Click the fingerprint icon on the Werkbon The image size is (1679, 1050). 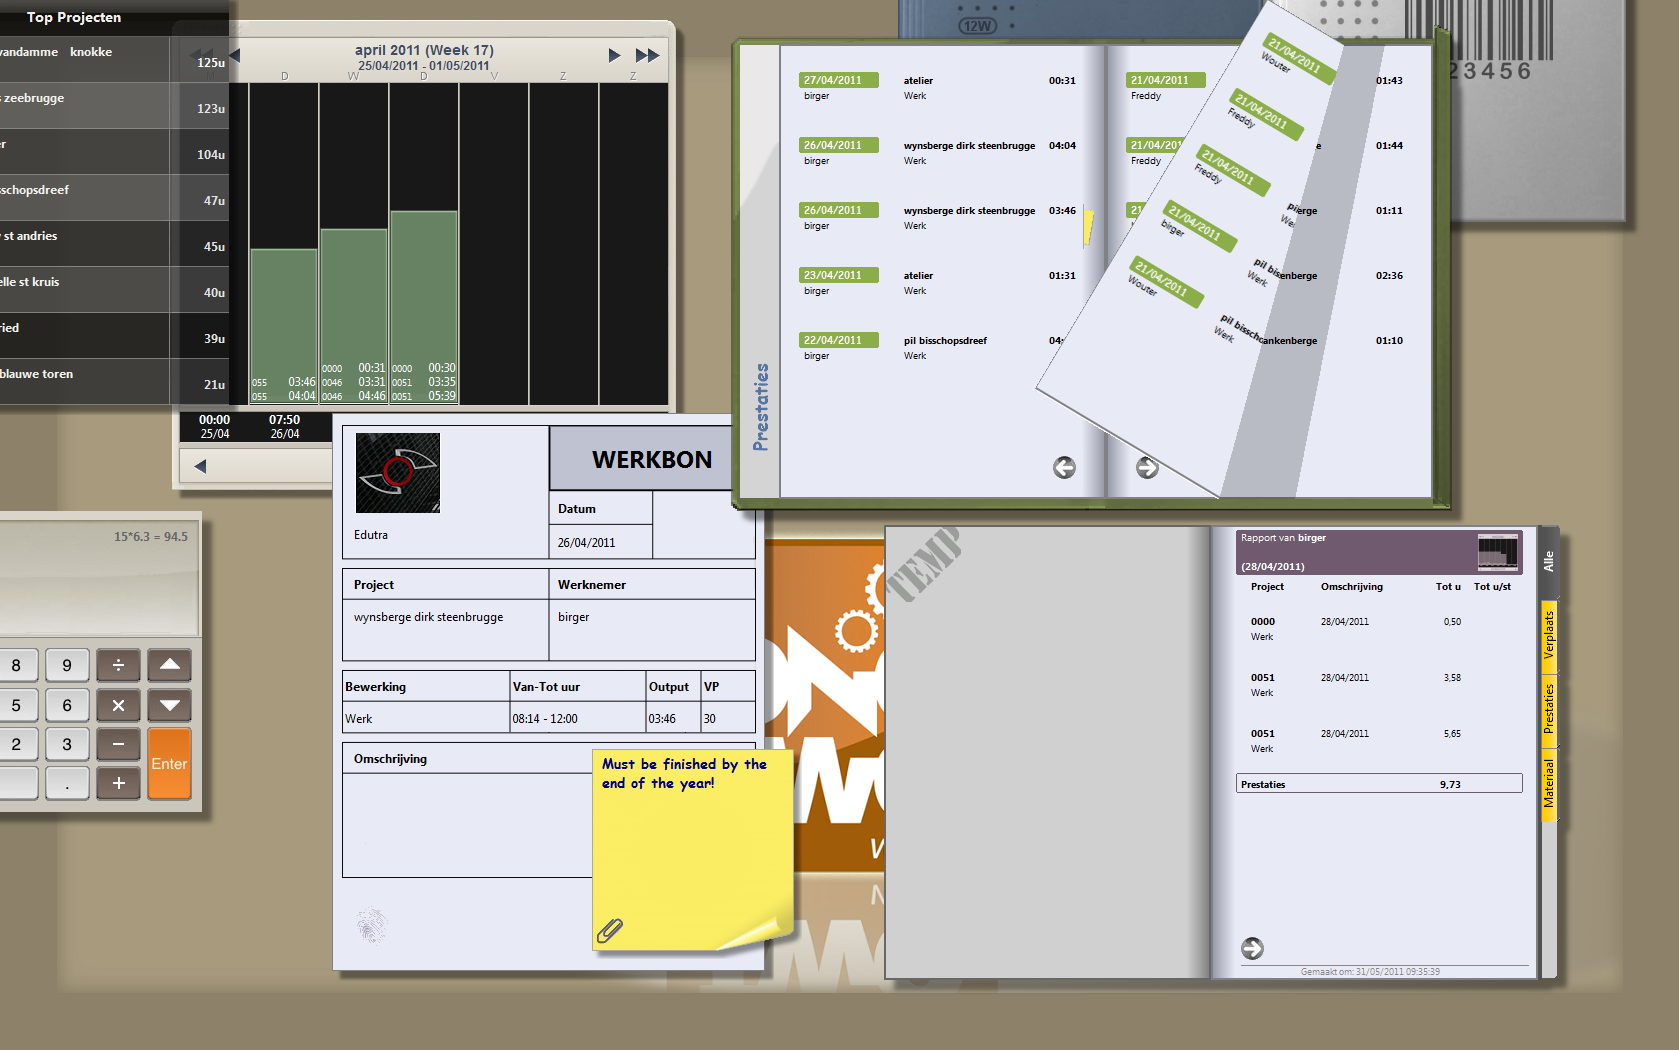coord(372,926)
